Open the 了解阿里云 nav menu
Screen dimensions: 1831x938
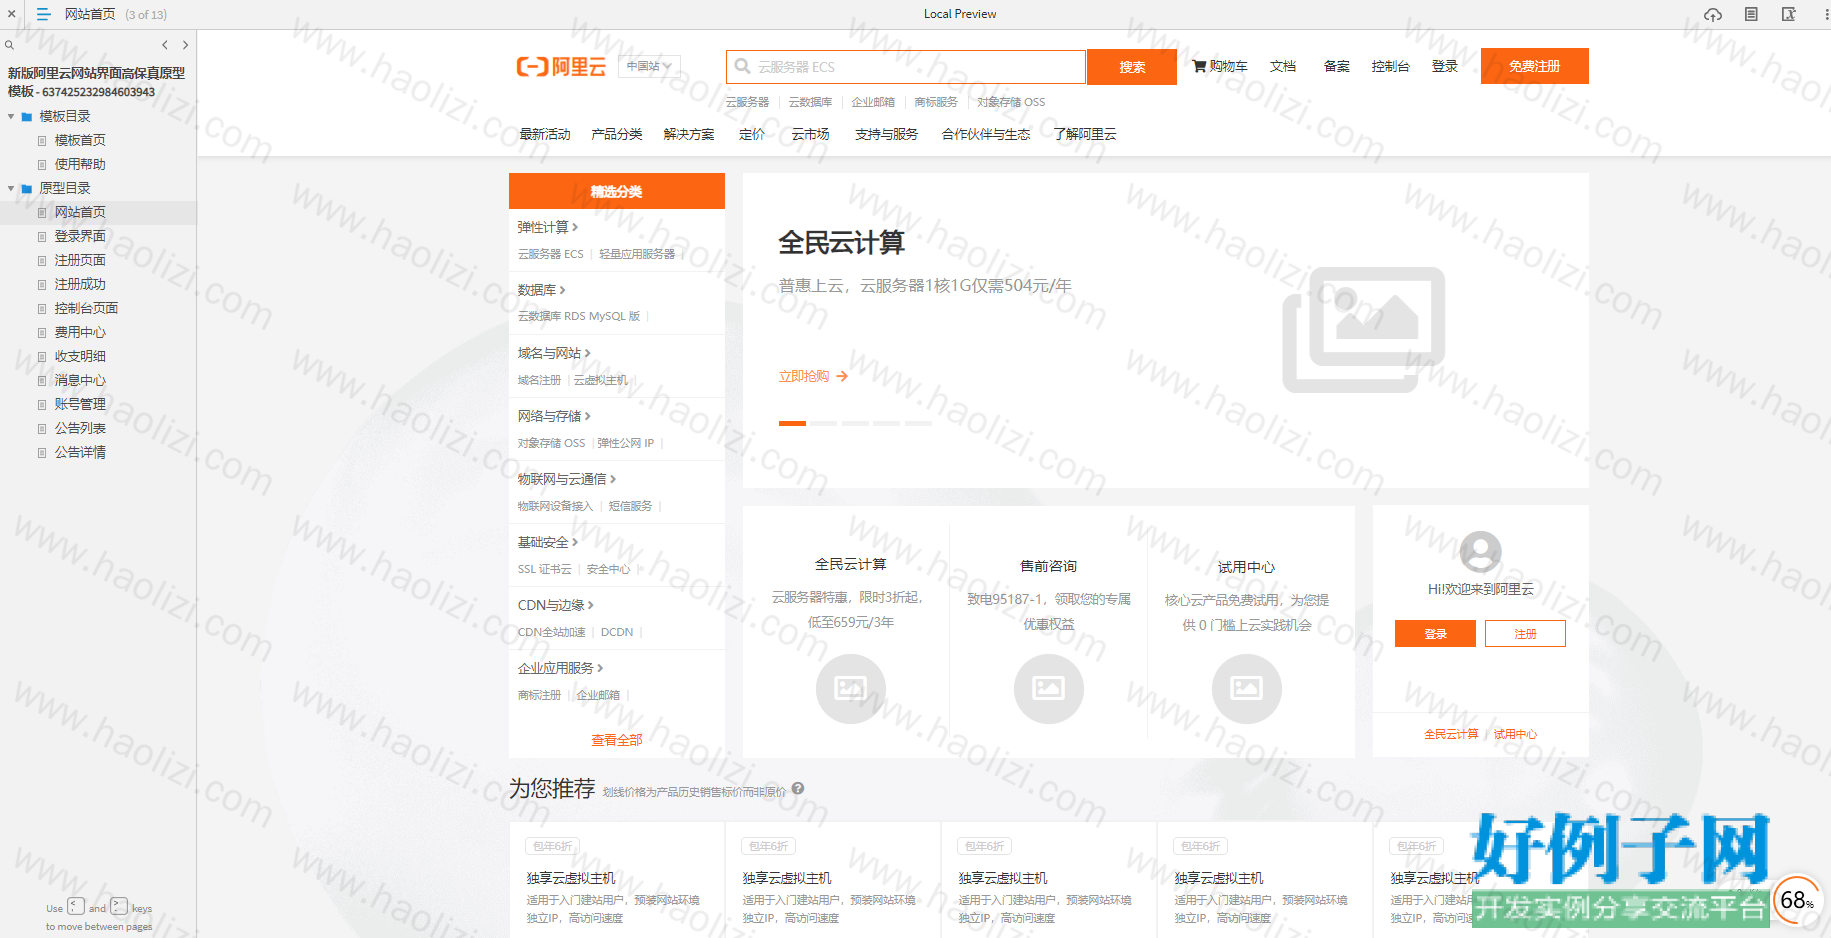click(x=1085, y=134)
